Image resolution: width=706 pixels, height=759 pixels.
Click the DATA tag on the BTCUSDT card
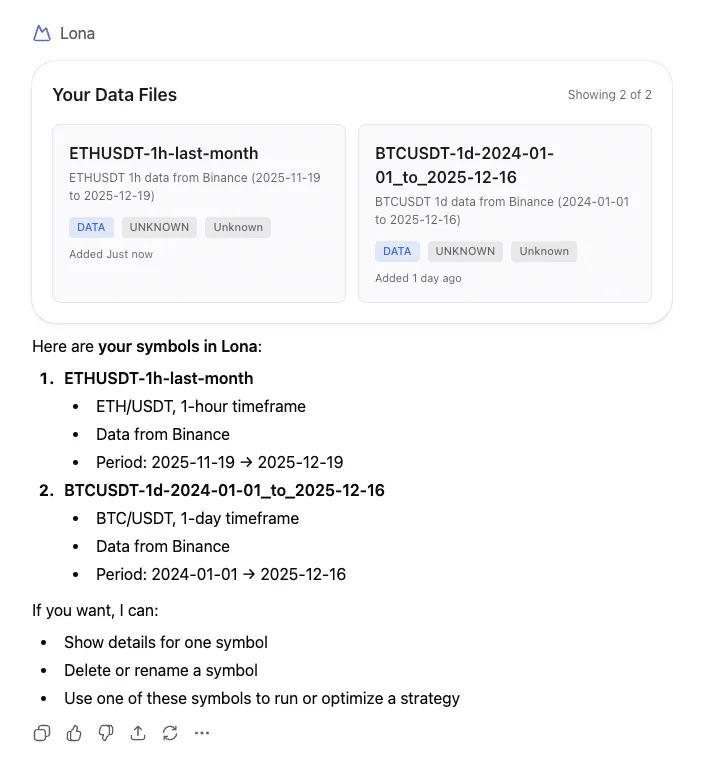(397, 251)
